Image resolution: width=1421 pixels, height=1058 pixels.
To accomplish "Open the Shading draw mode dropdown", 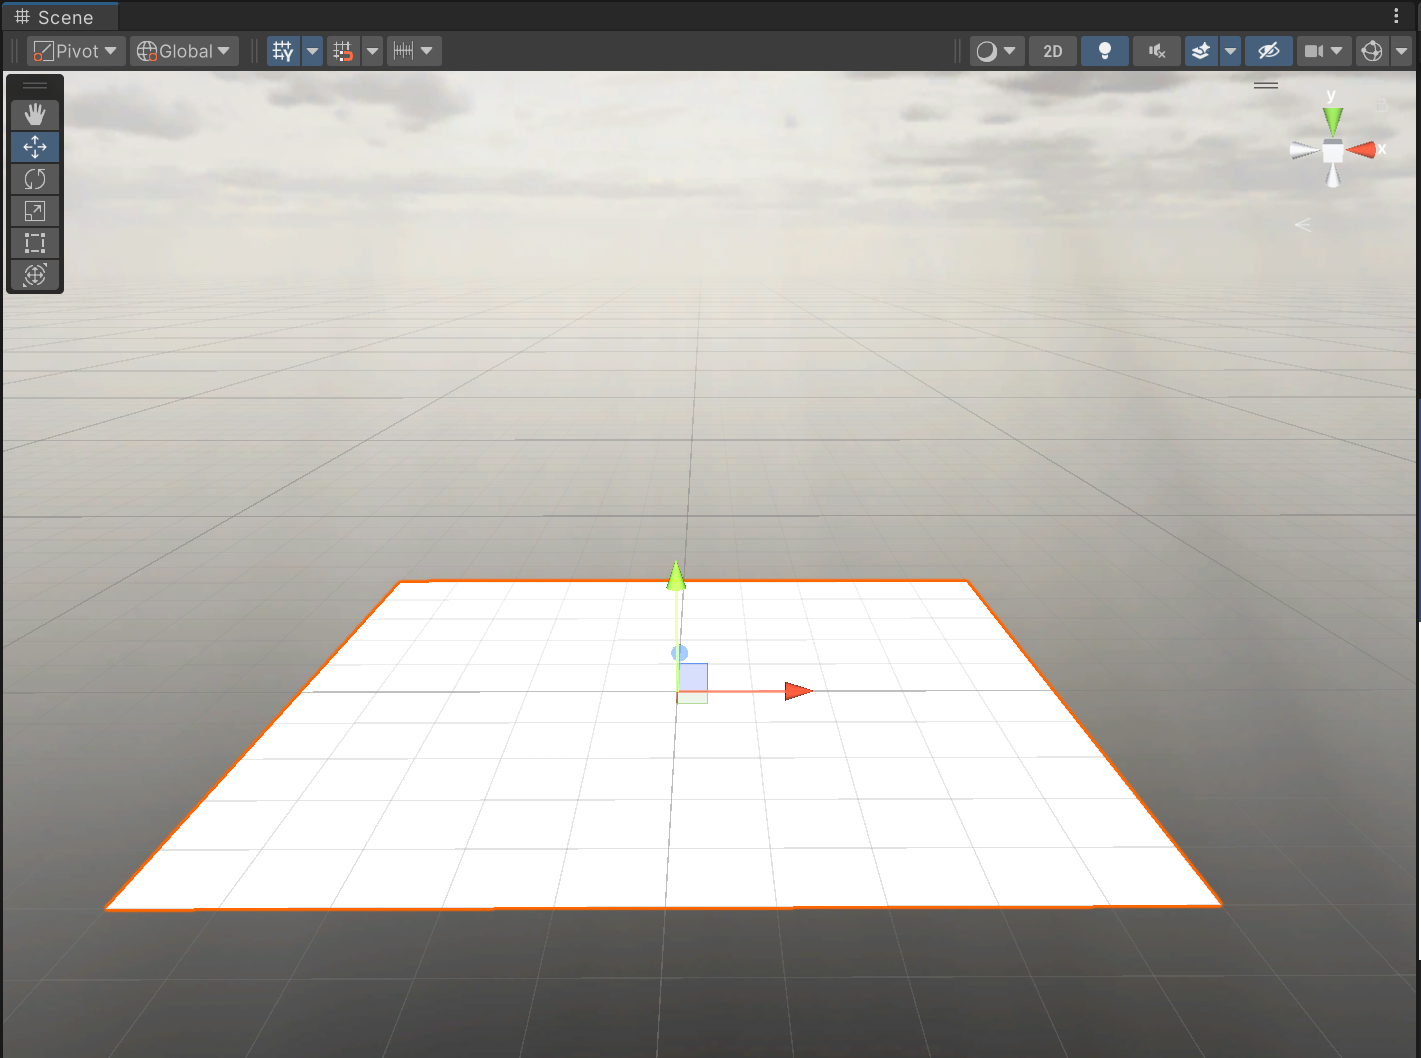I will click(x=996, y=51).
